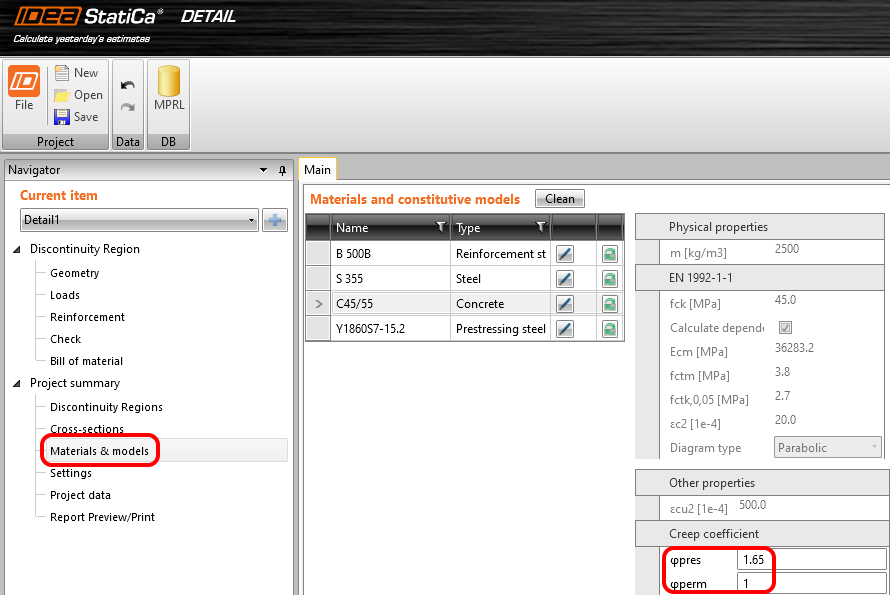Viewport: 890px width, 595px height.
Task: Click the EN 1992-1-1 section header
Action: (x=759, y=278)
